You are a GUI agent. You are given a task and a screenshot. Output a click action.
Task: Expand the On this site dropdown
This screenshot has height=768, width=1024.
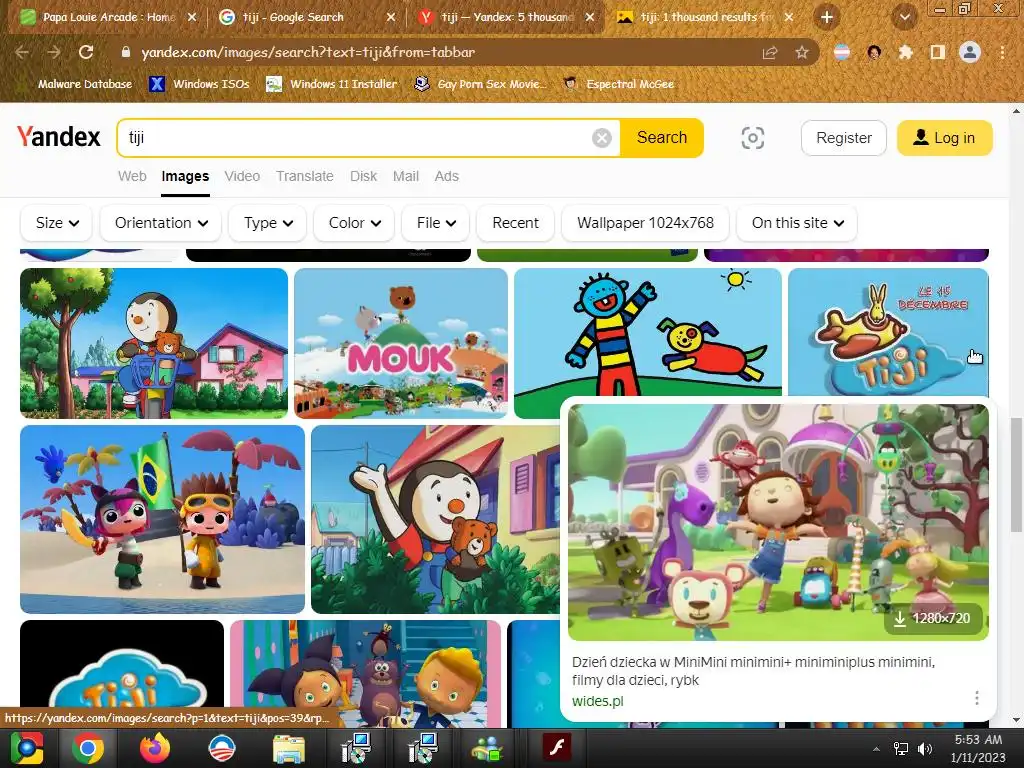(797, 223)
